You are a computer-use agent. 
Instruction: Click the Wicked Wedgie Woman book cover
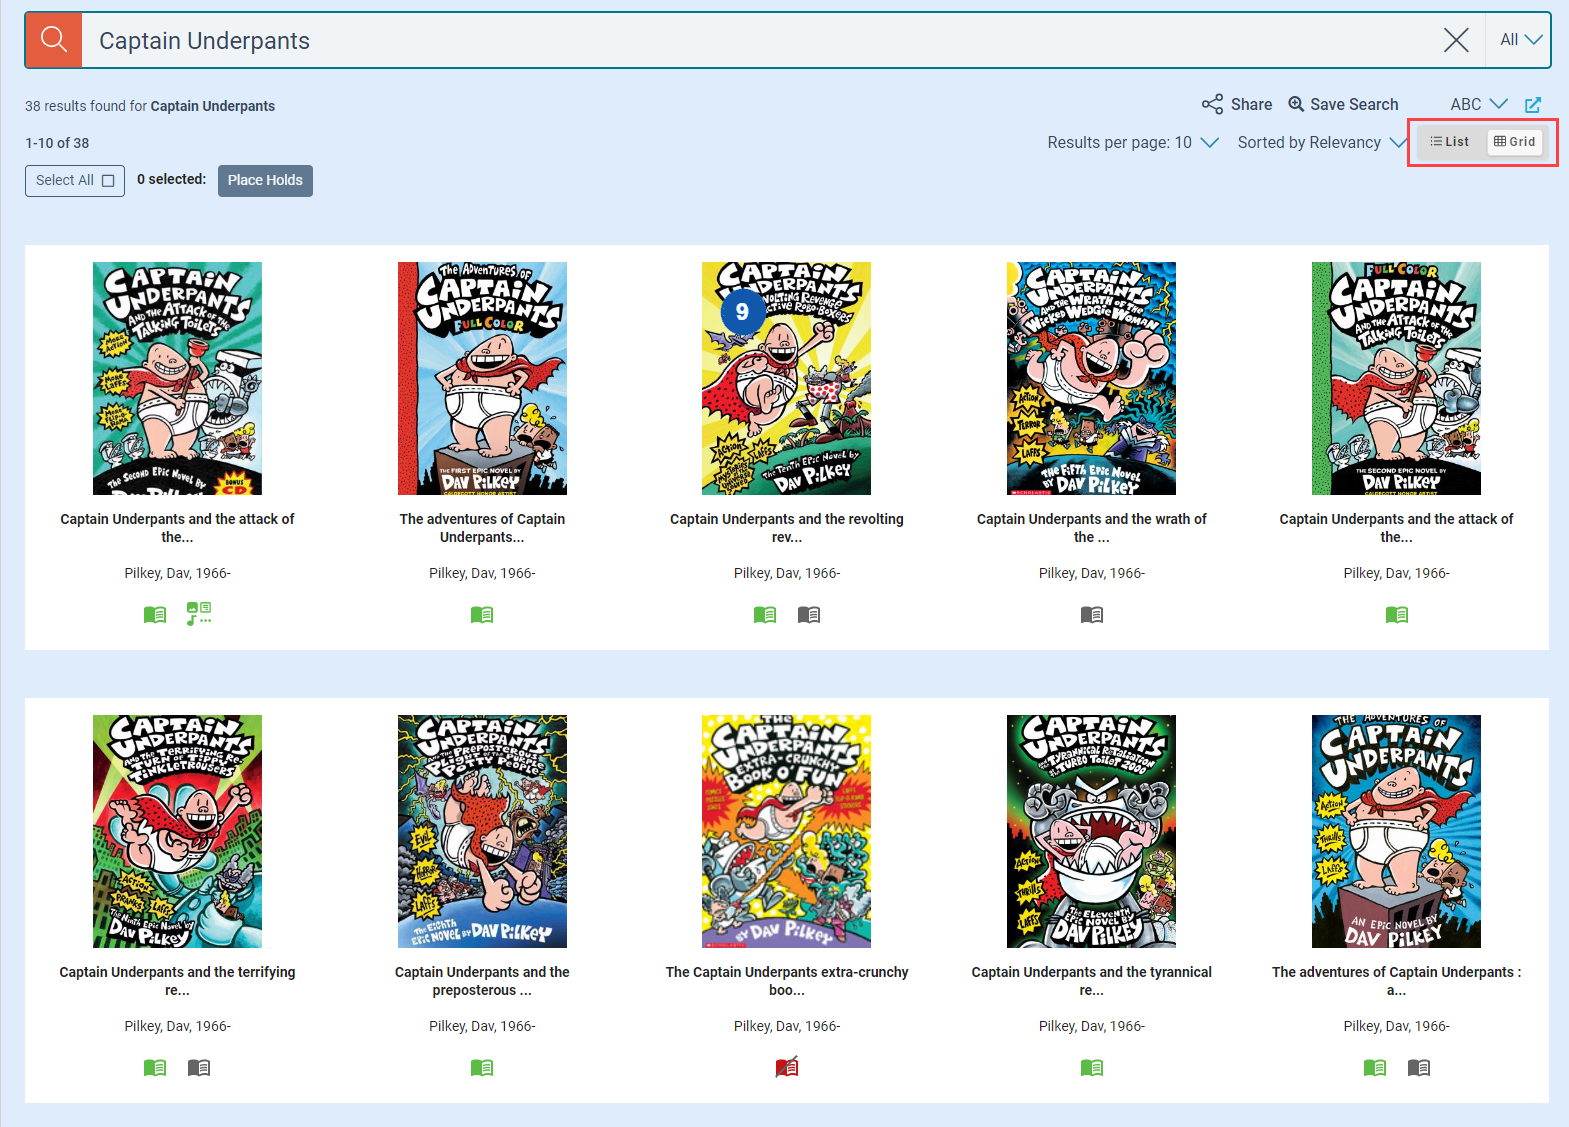pyautogui.click(x=1092, y=378)
